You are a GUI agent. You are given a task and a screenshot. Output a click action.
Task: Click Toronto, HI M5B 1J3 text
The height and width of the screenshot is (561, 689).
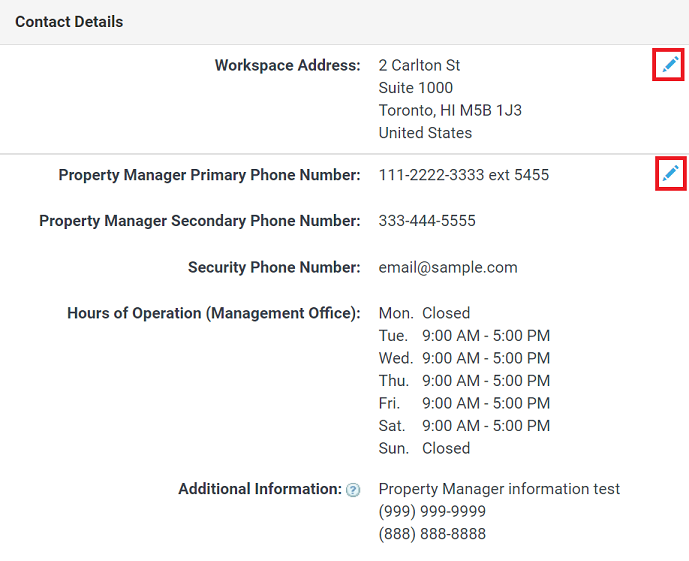pos(450,110)
